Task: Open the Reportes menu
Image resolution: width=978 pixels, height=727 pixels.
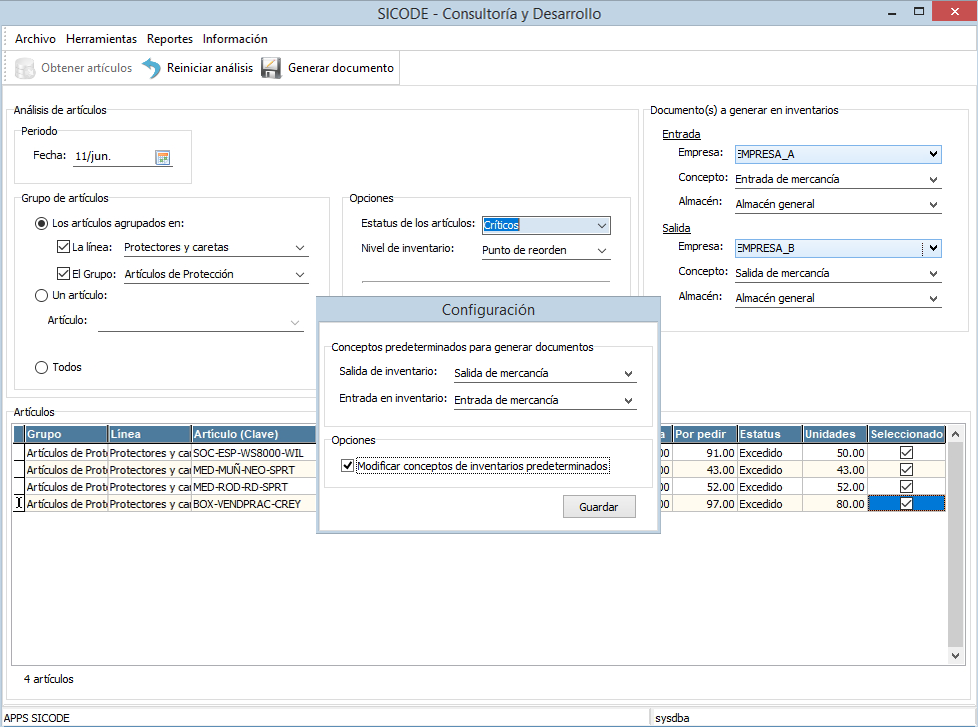Action: [x=170, y=39]
